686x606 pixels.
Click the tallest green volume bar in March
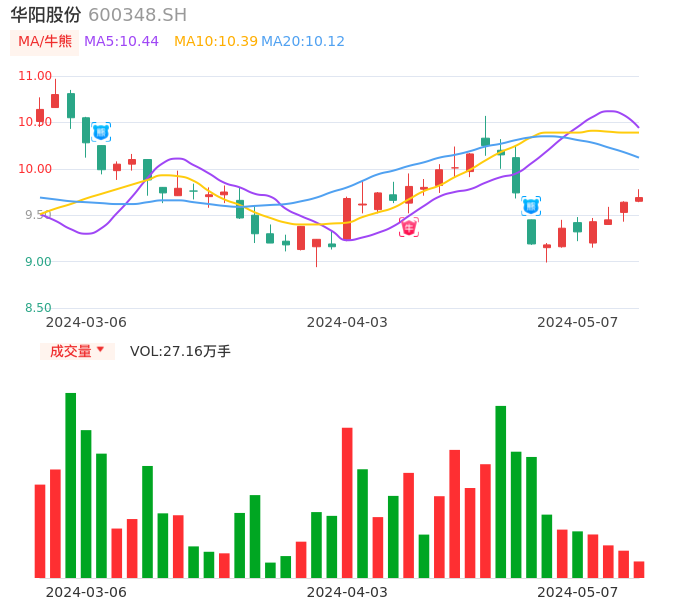[x=71, y=485]
